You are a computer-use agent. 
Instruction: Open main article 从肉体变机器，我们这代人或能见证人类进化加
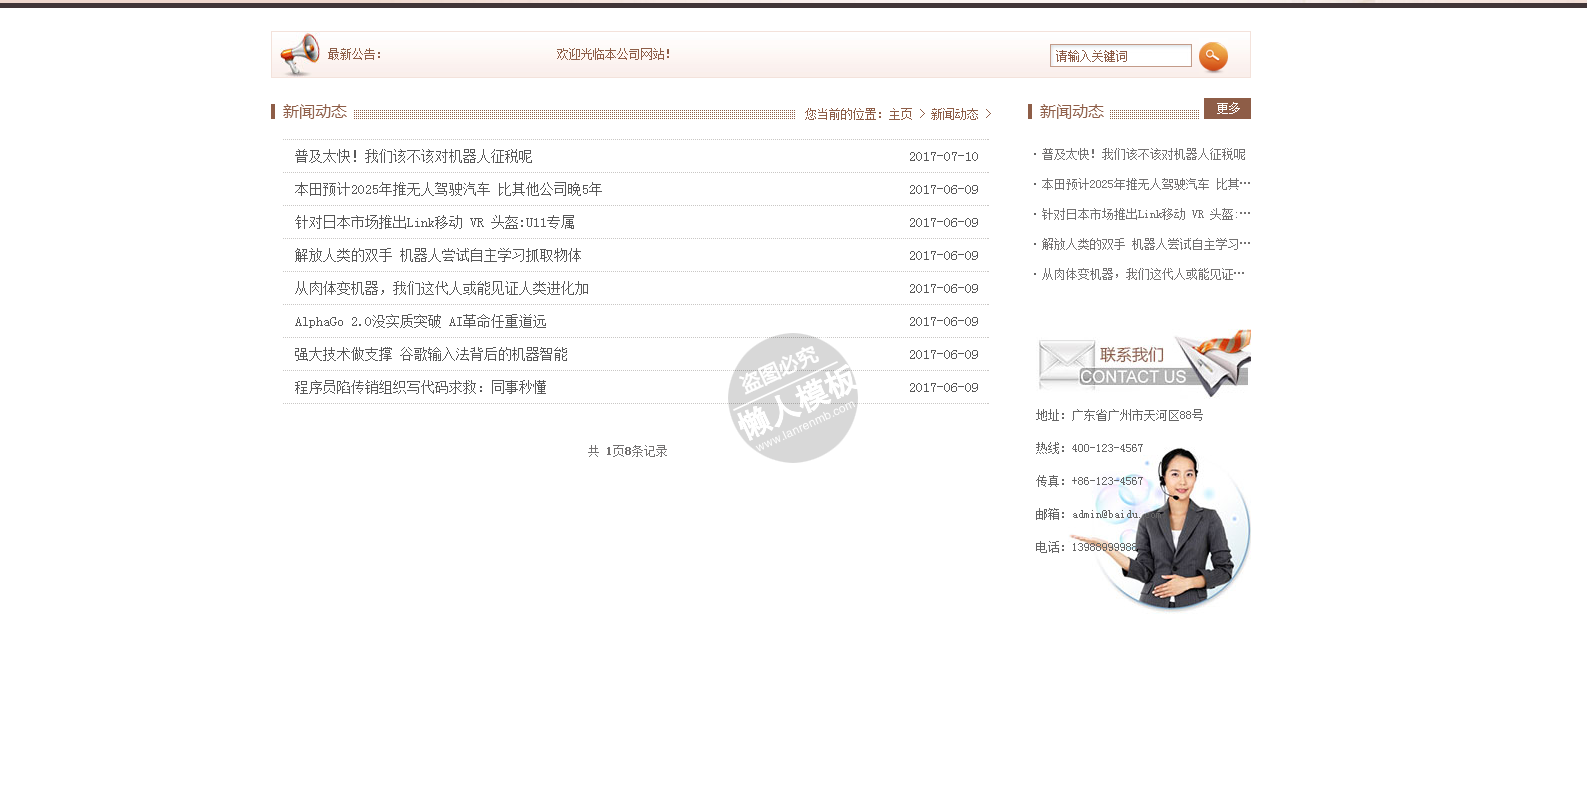click(x=441, y=288)
